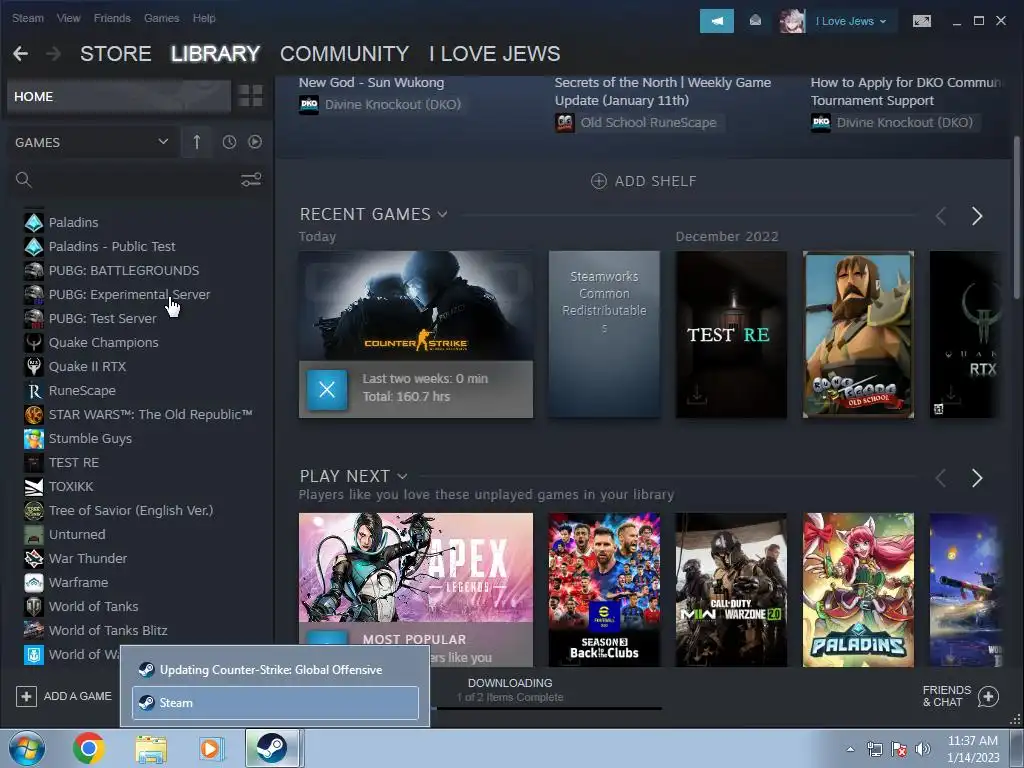Switch to the COMMUNITY tab
Image resolution: width=1024 pixels, height=768 pixels.
tap(344, 54)
